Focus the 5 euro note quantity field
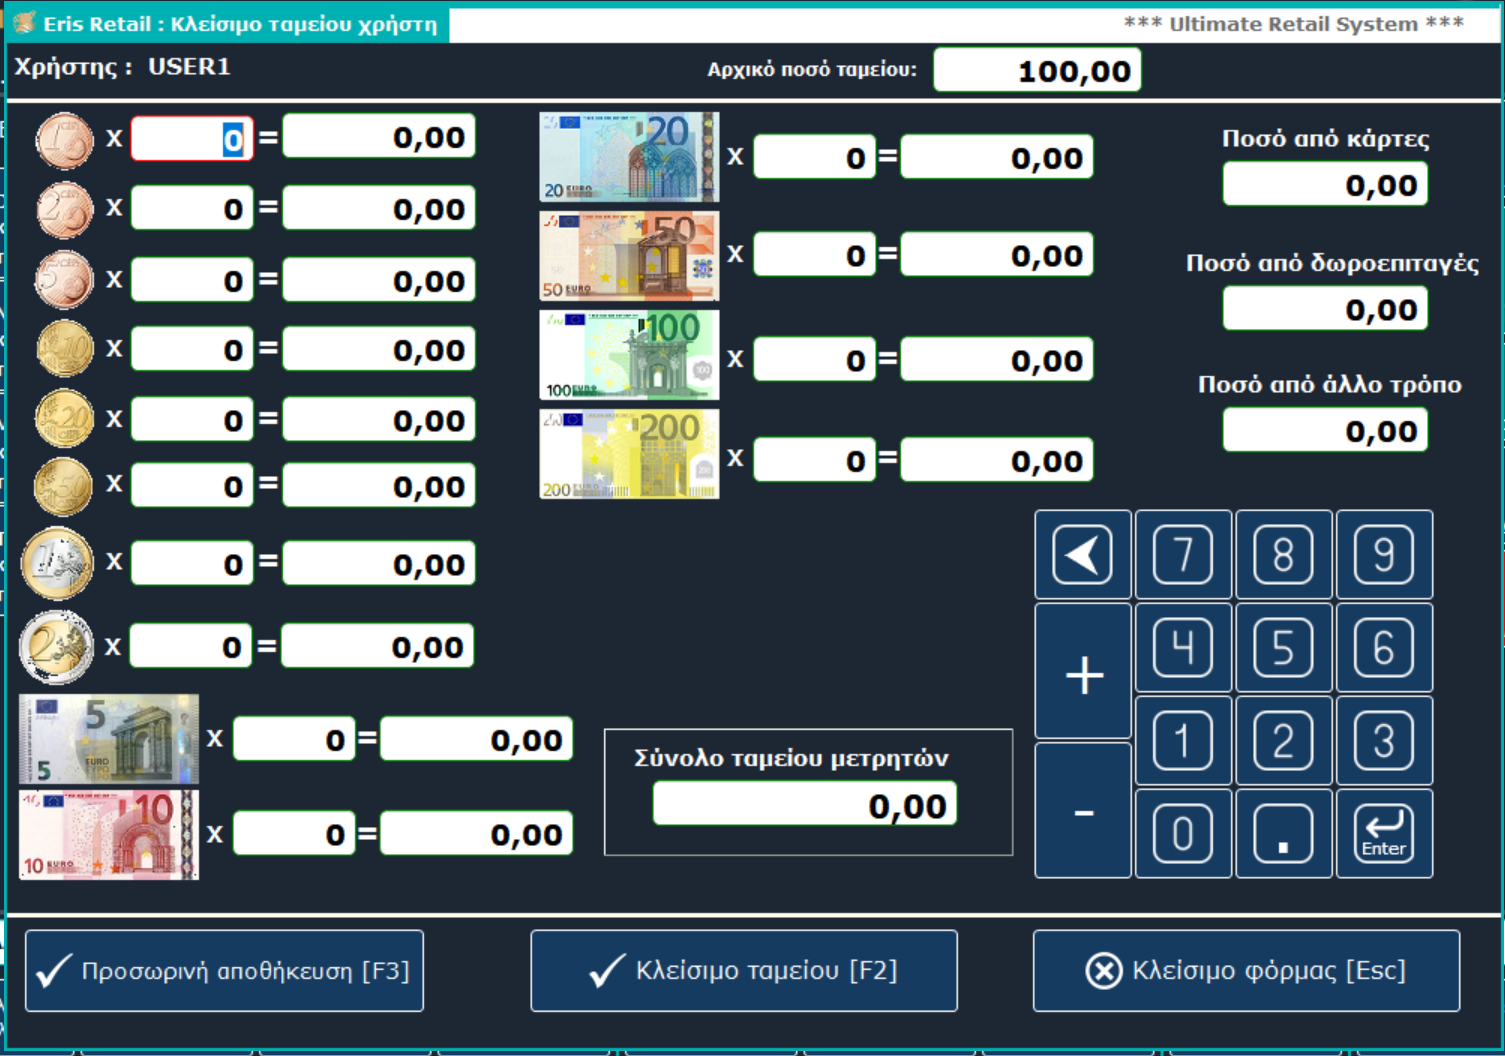Image resolution: width=1505 pixels, height=1056 pixels. click(x=294, y=740)
